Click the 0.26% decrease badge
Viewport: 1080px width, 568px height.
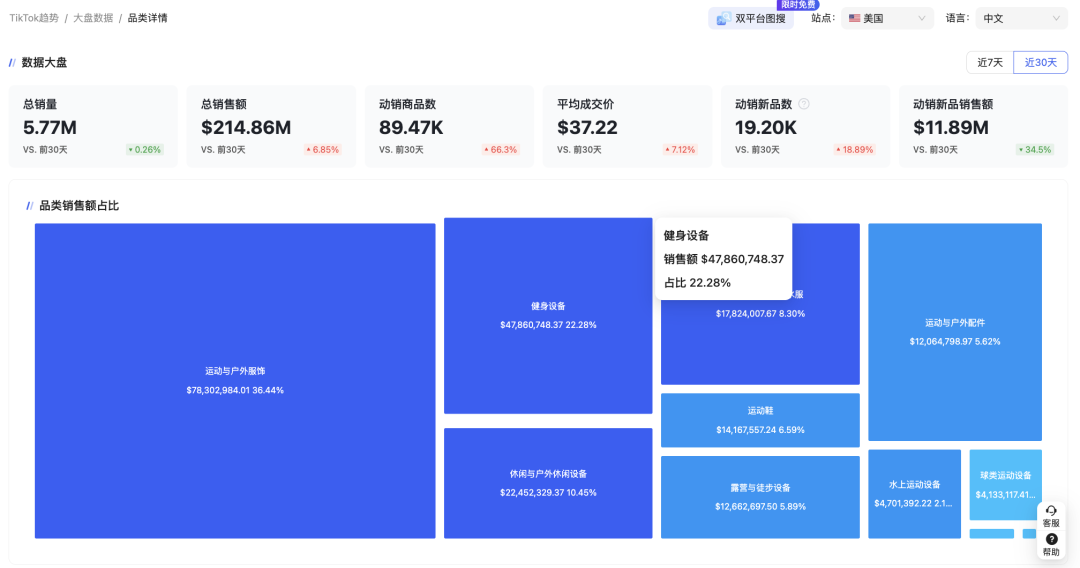point(145,149)
